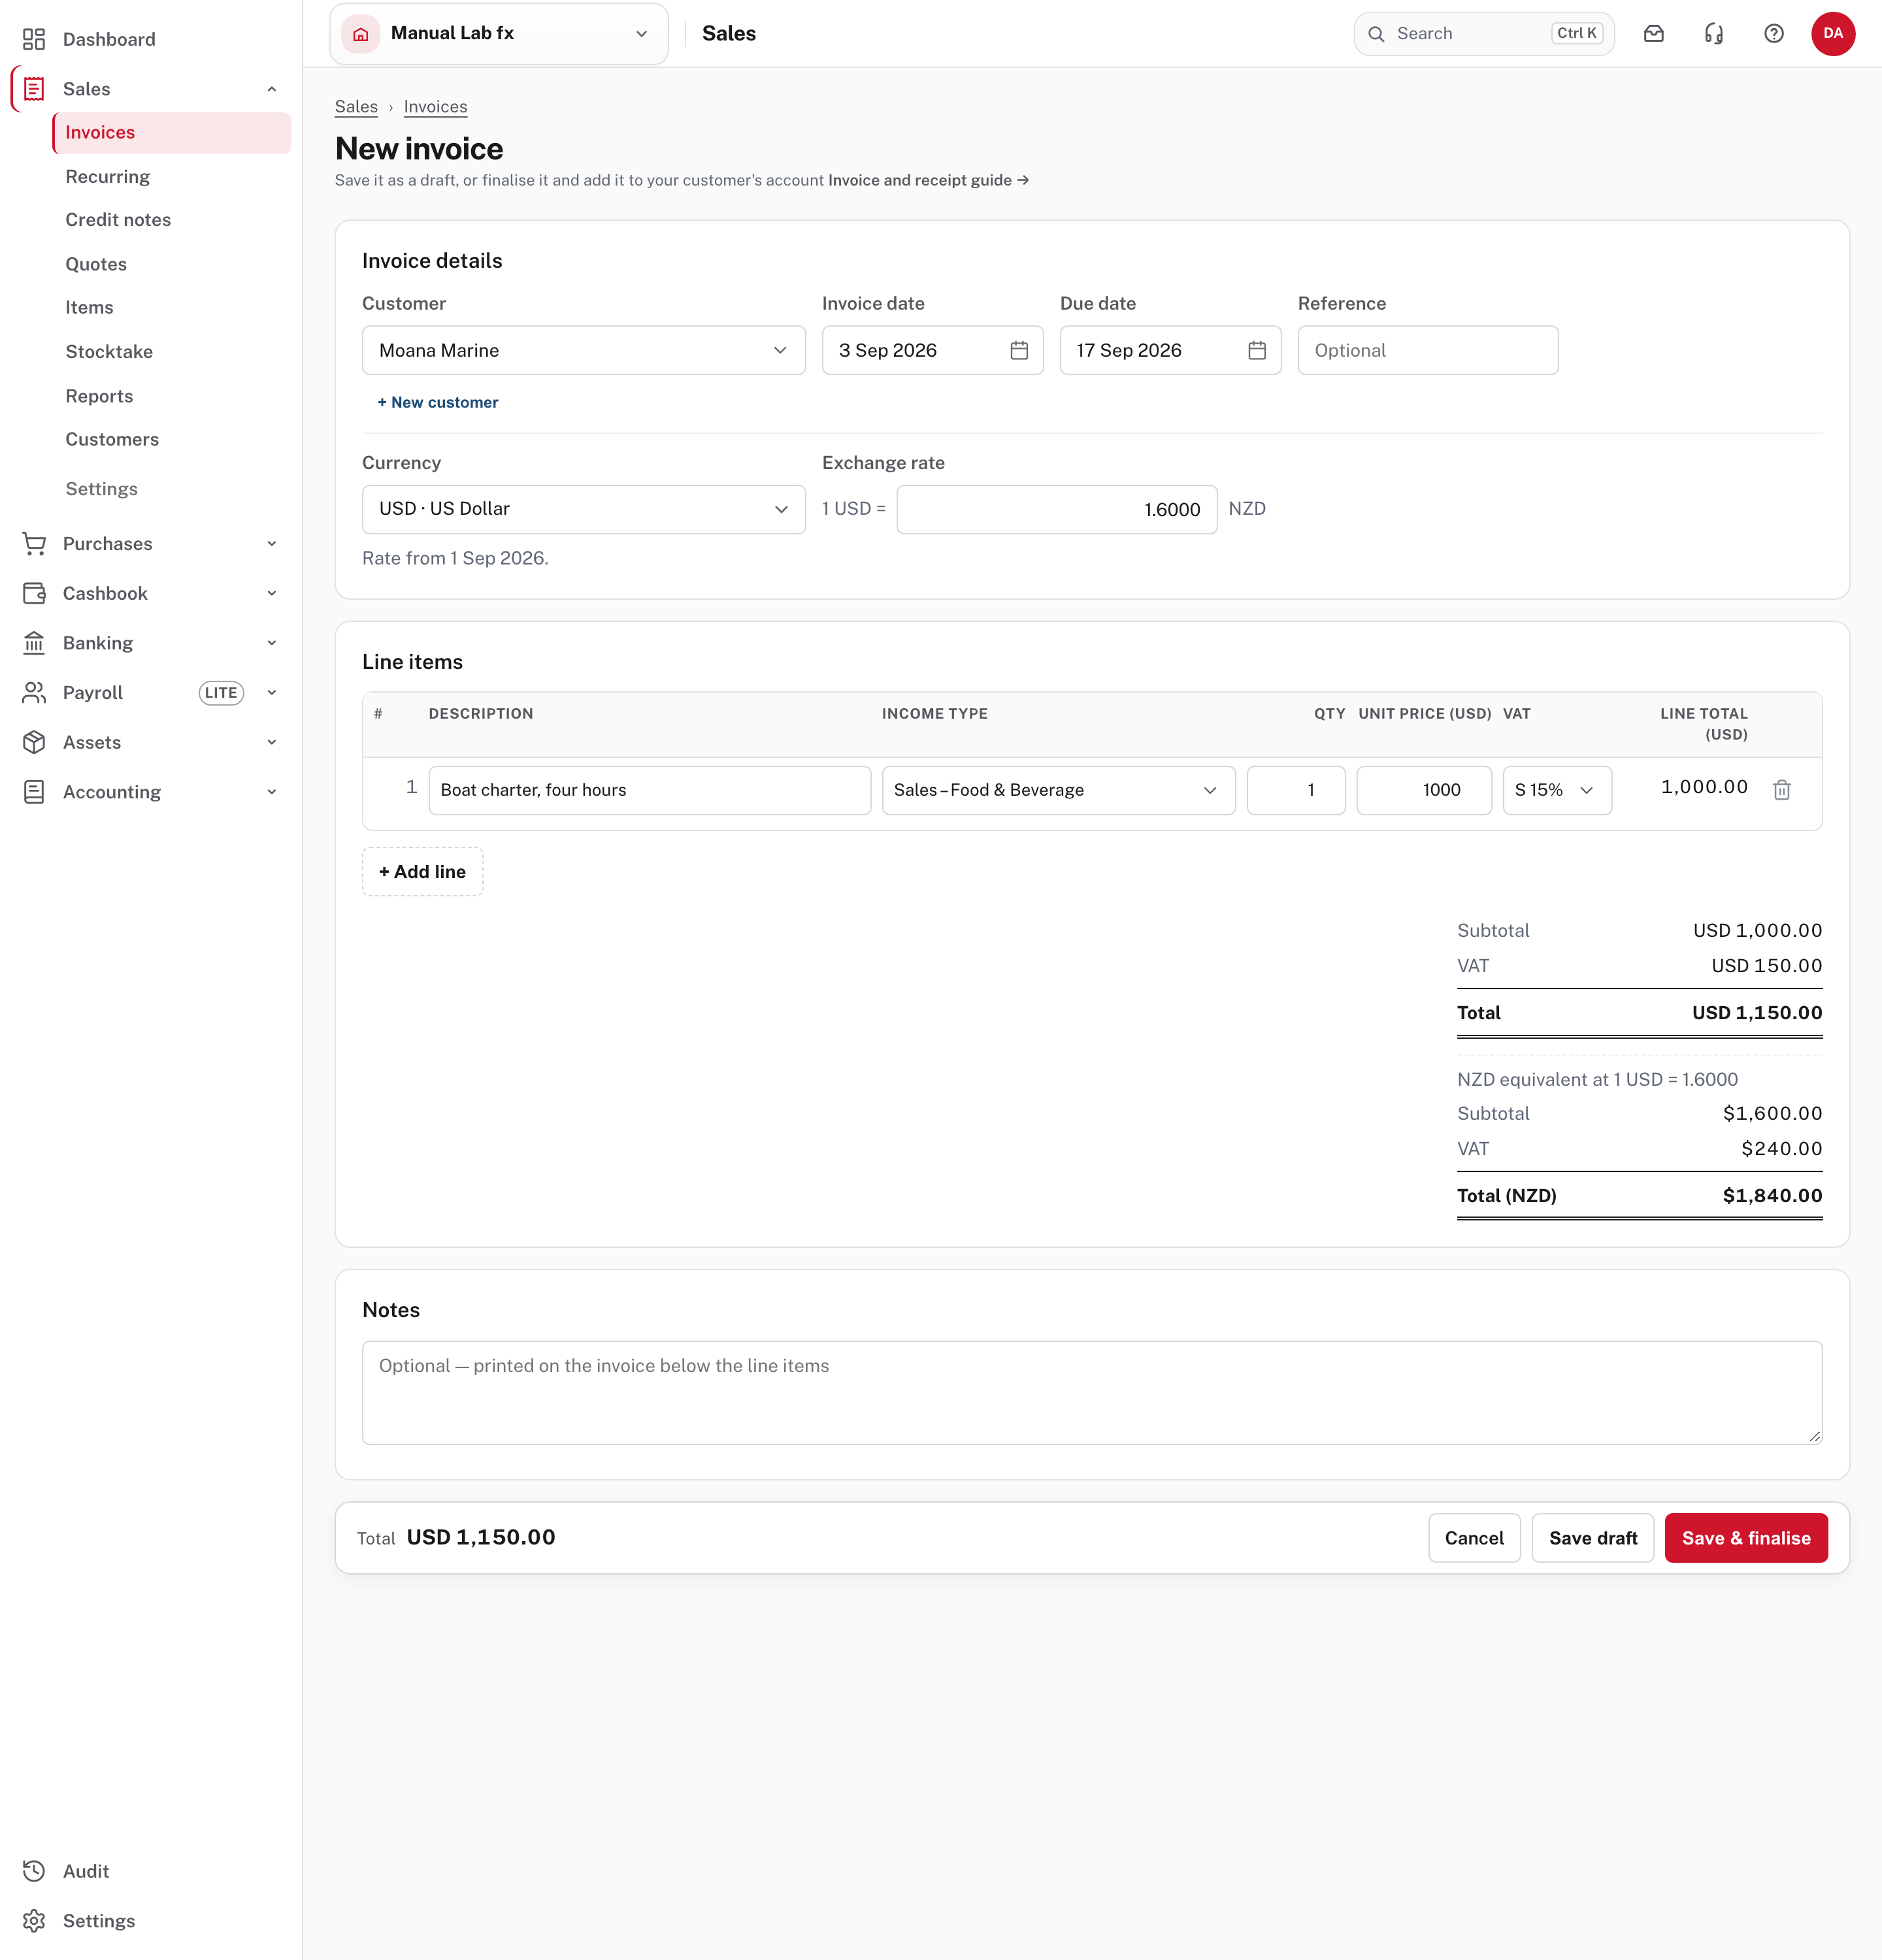
Task: Click the + Add line button
Action: click(422, 872)
